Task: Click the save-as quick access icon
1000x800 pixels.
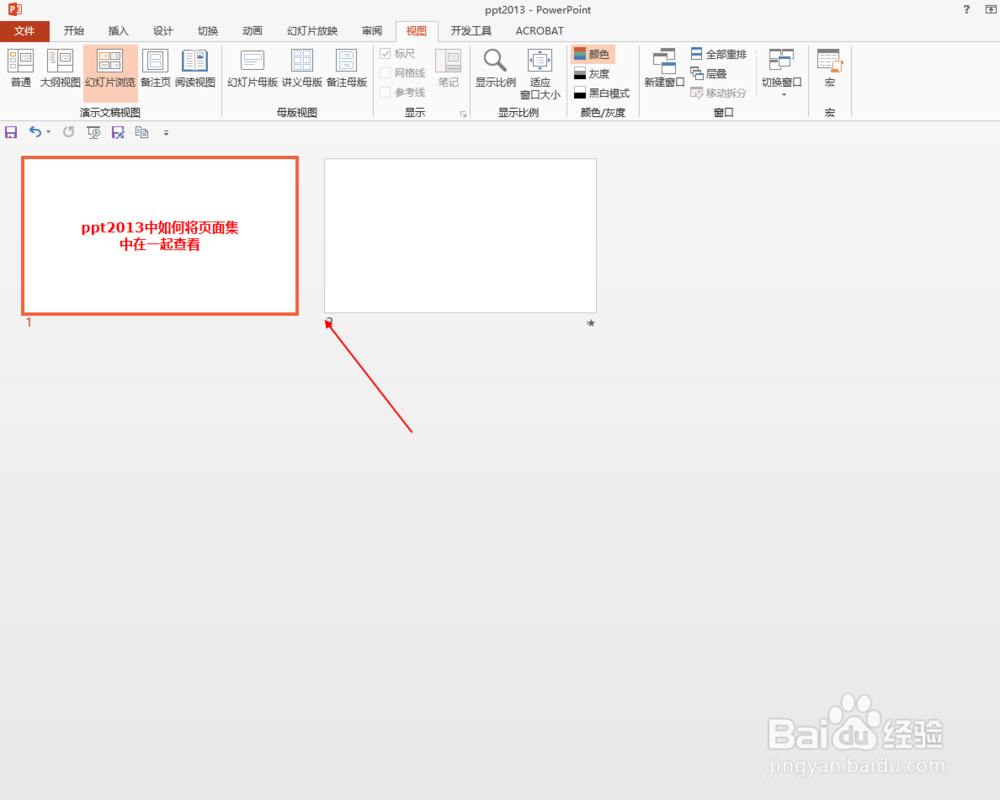Action: (x=118, y=132)
